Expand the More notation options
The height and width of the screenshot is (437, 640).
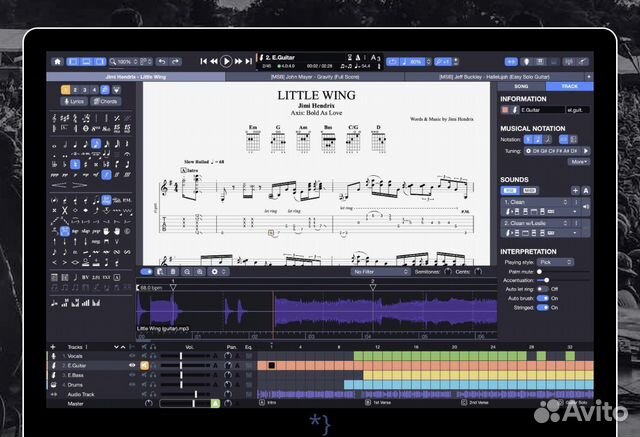point(579,162)
